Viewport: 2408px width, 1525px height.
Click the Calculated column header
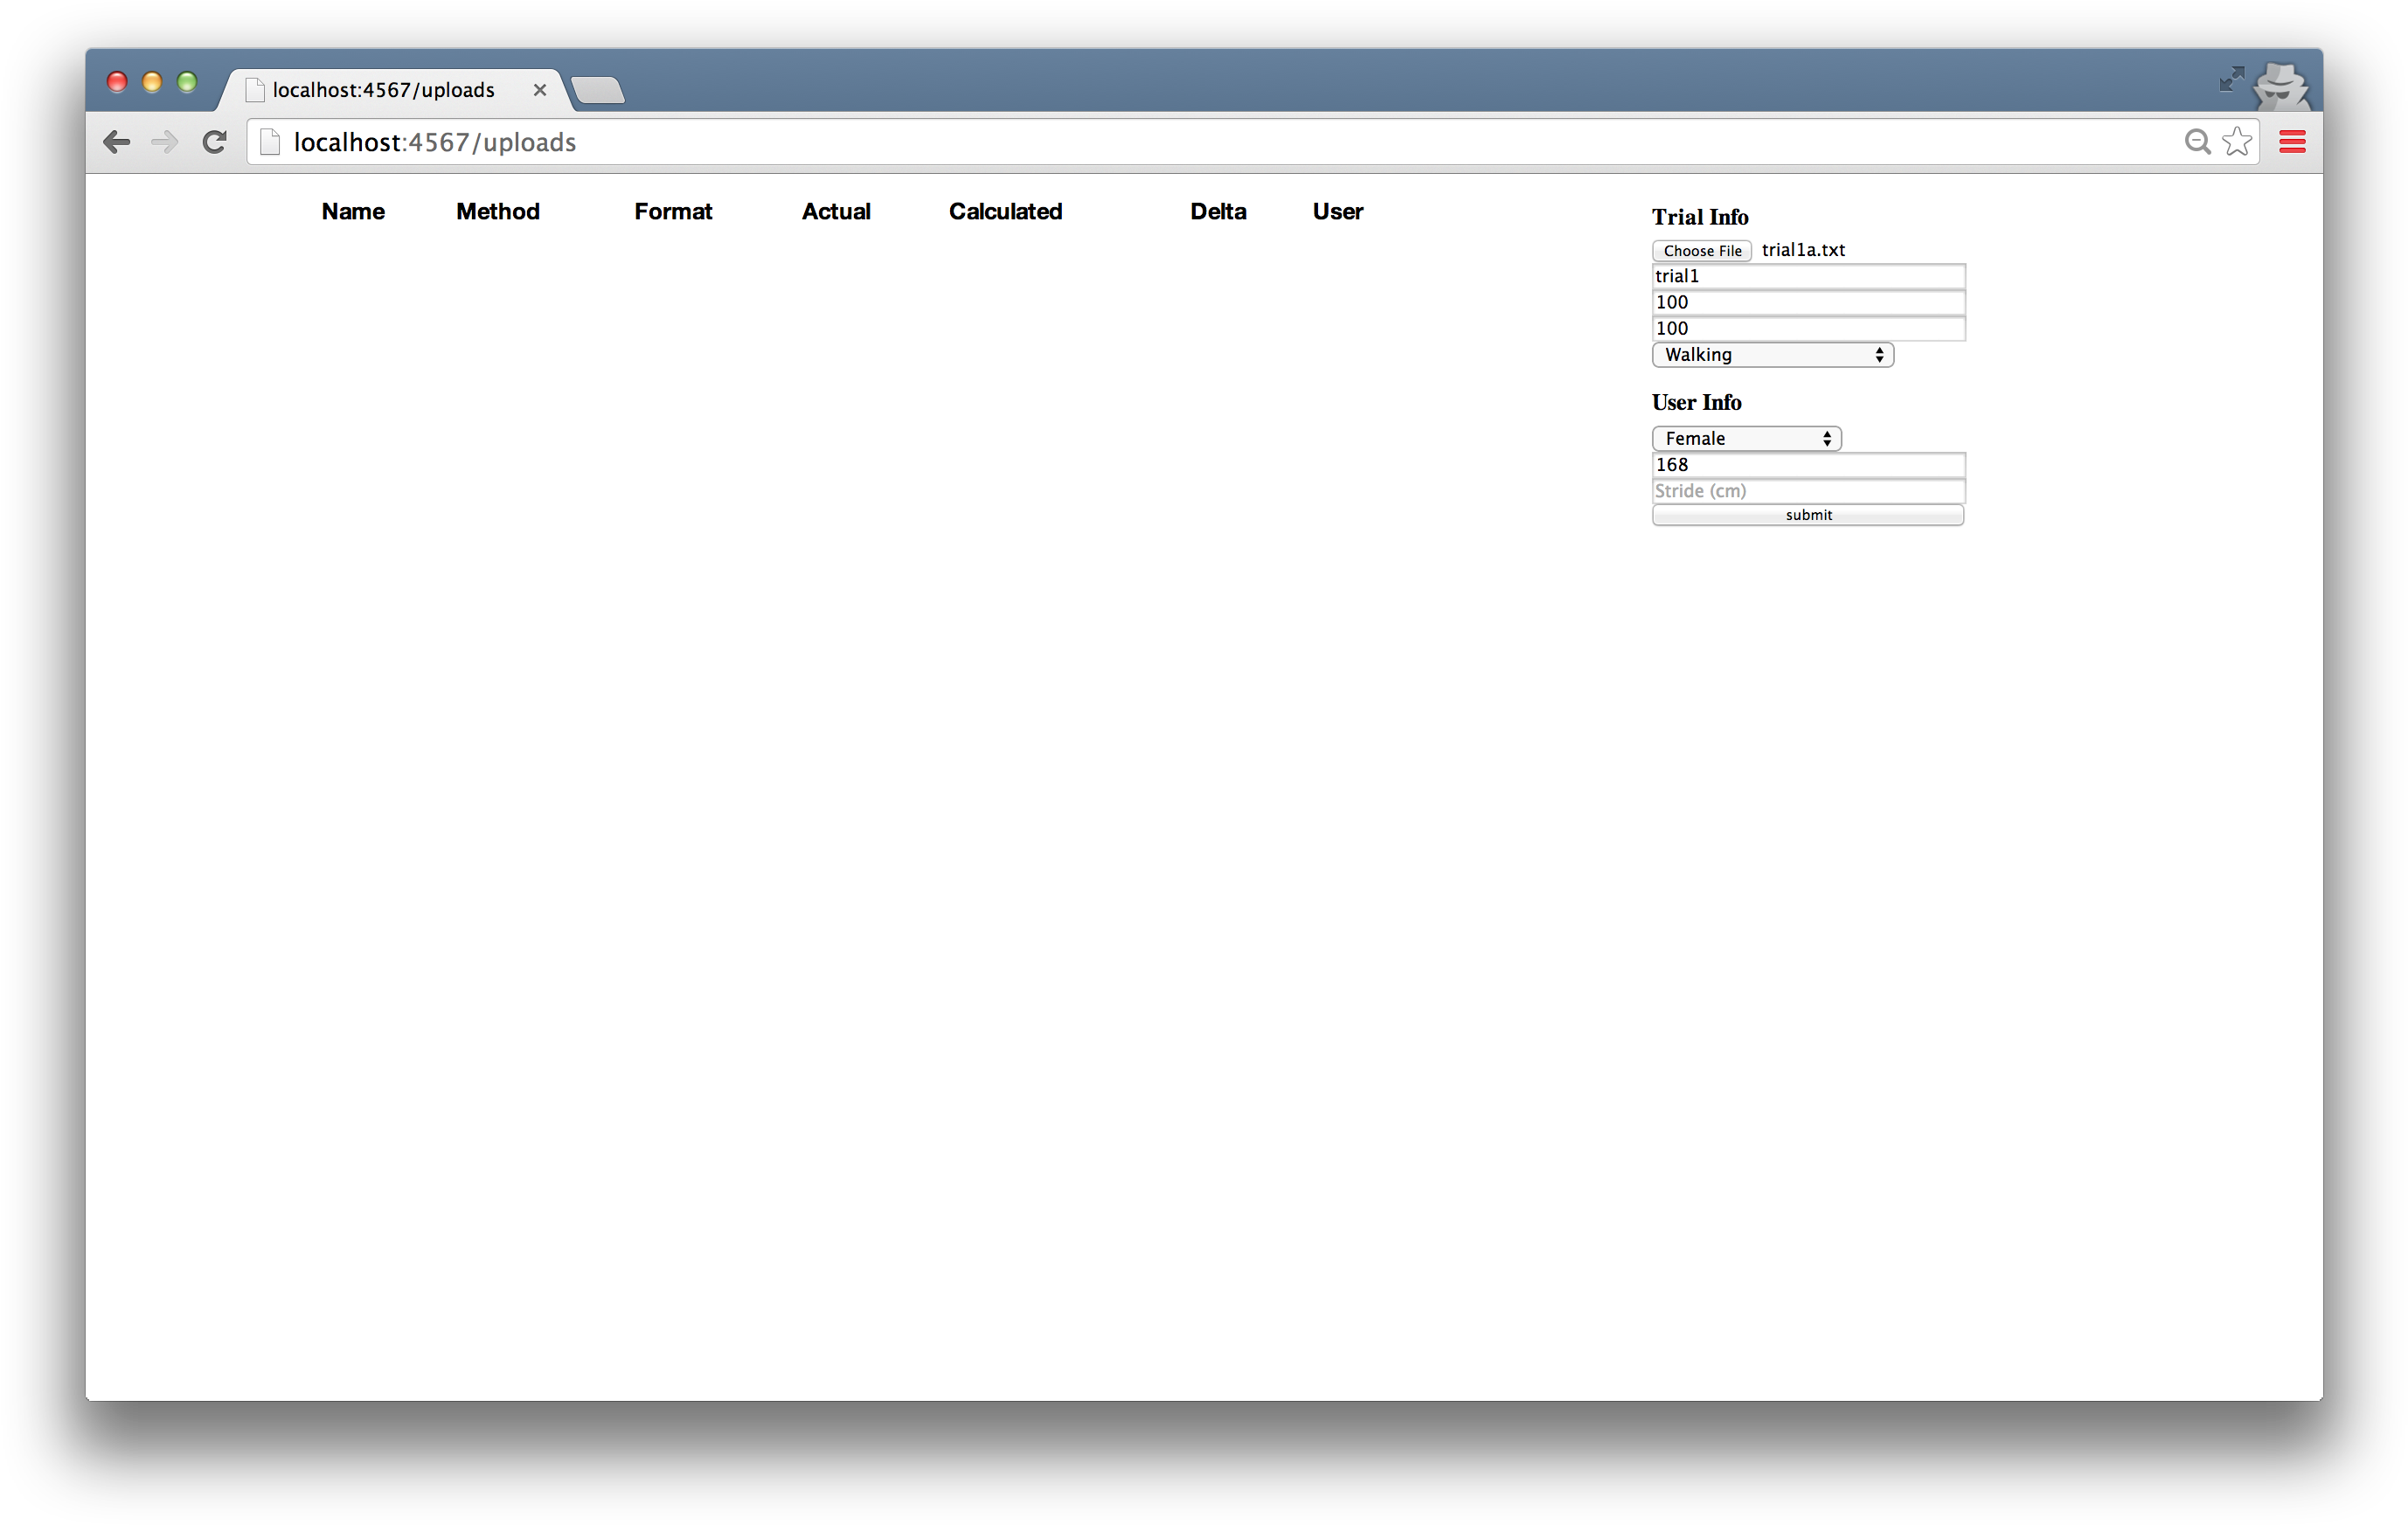(1005, 212)
